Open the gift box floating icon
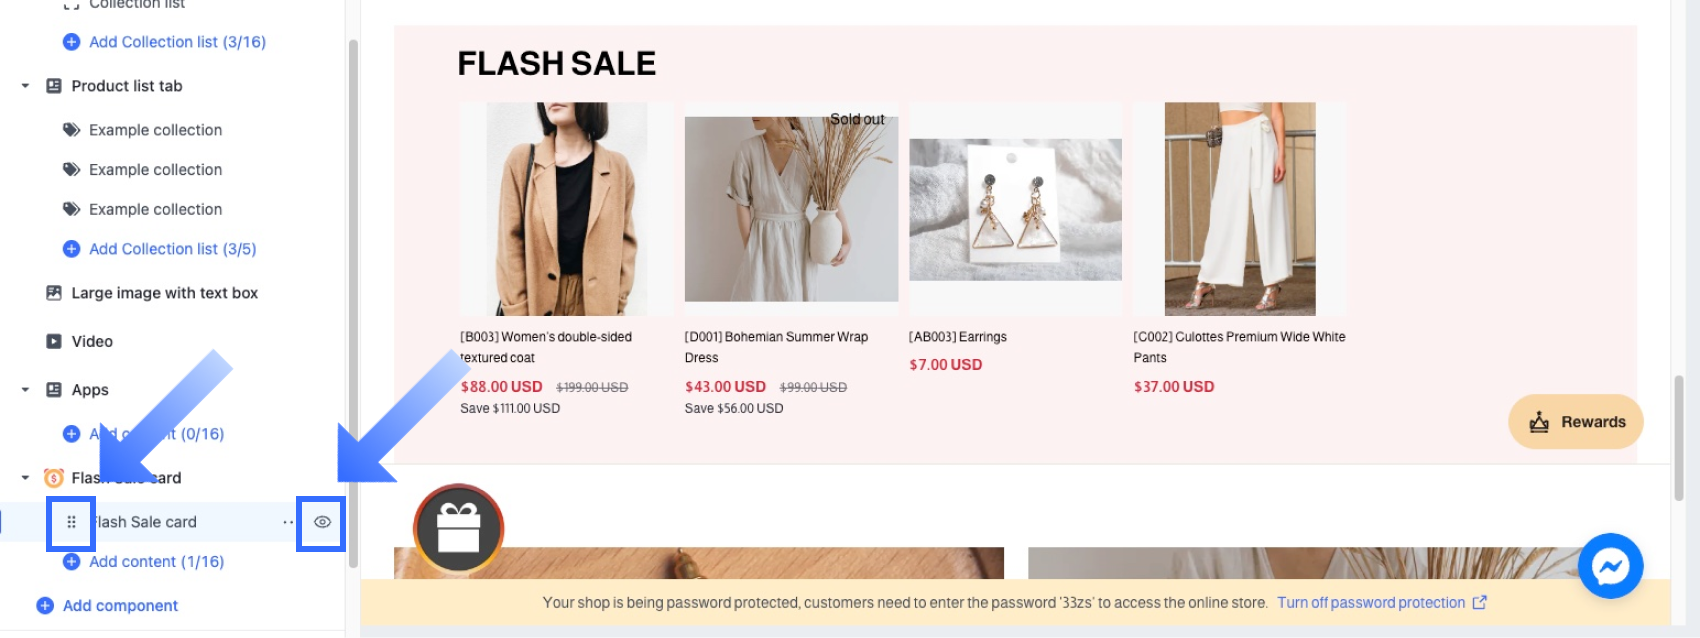1700x638 pixels. [458, 528]
